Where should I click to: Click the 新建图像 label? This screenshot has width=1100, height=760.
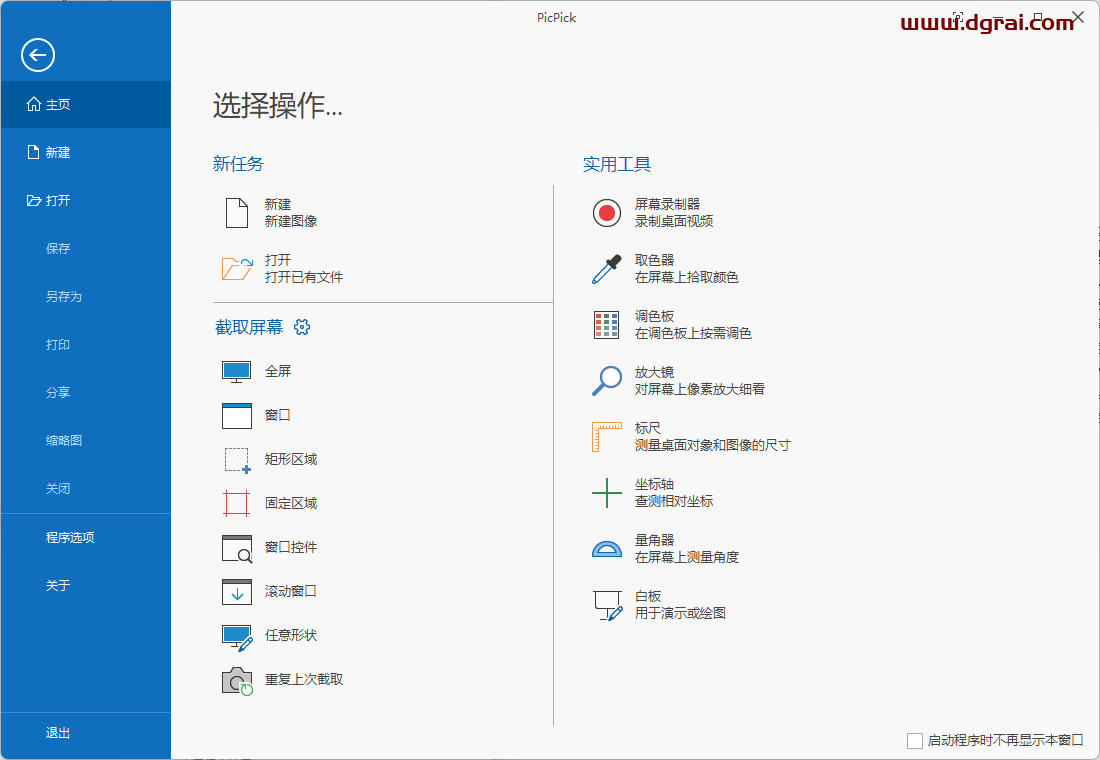tap(290, 221)
